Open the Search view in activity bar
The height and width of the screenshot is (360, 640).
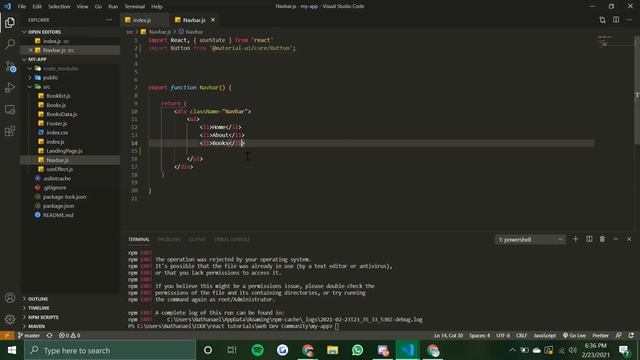point(10,44)
